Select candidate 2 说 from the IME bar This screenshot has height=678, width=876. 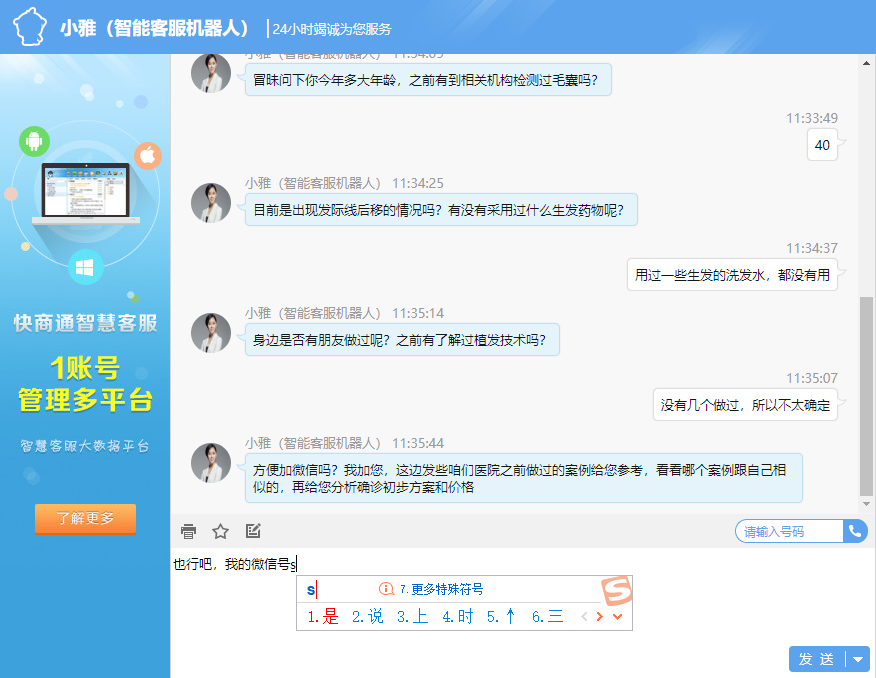click(369, 614)
